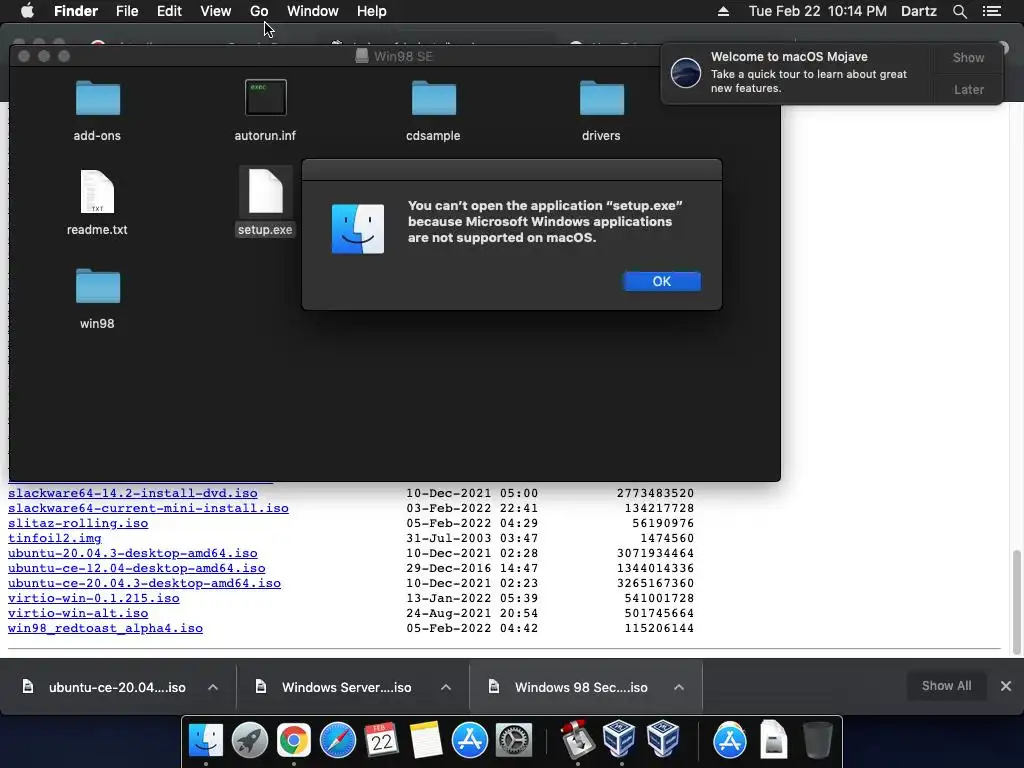The height and width of the screenshot is (768, 1024).
Task: Expand the ubuntu-ce-20.04 download options chevron
Action: pyautogui.click(x=213, y=687)
